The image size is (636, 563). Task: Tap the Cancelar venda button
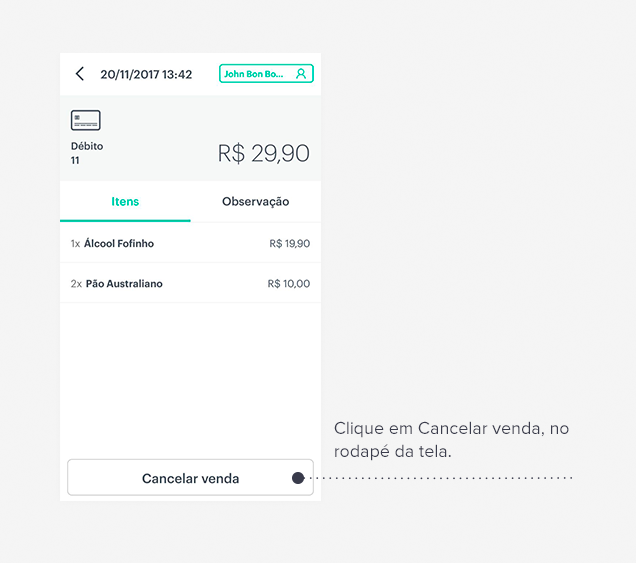point(190,477)
